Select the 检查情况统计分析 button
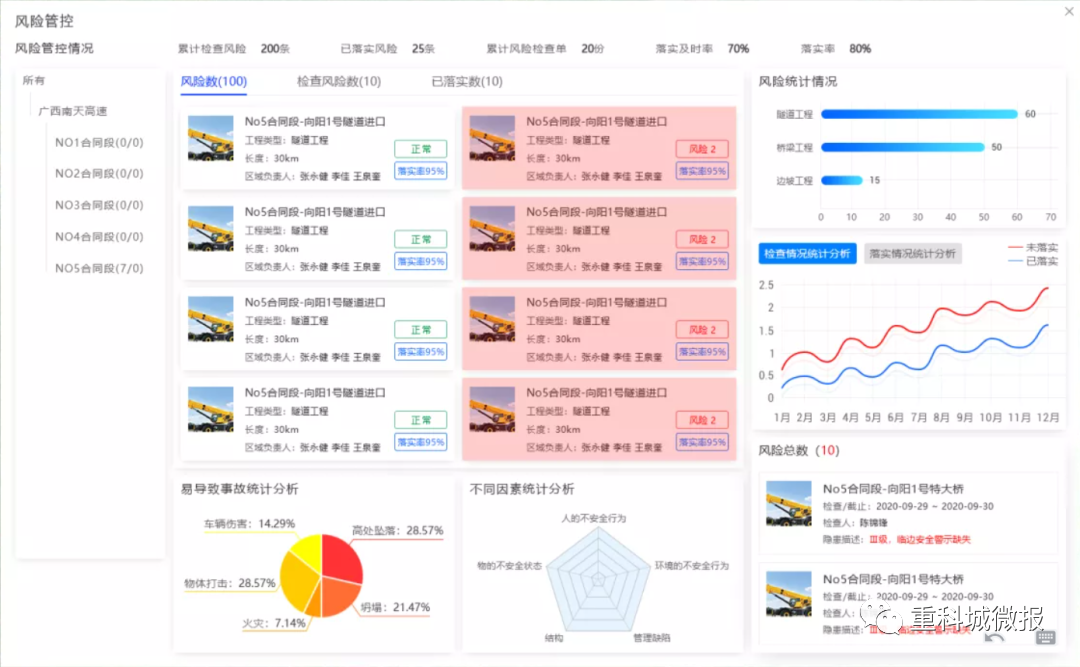The width and height of the screenshot is (1080, 667). 806,253
